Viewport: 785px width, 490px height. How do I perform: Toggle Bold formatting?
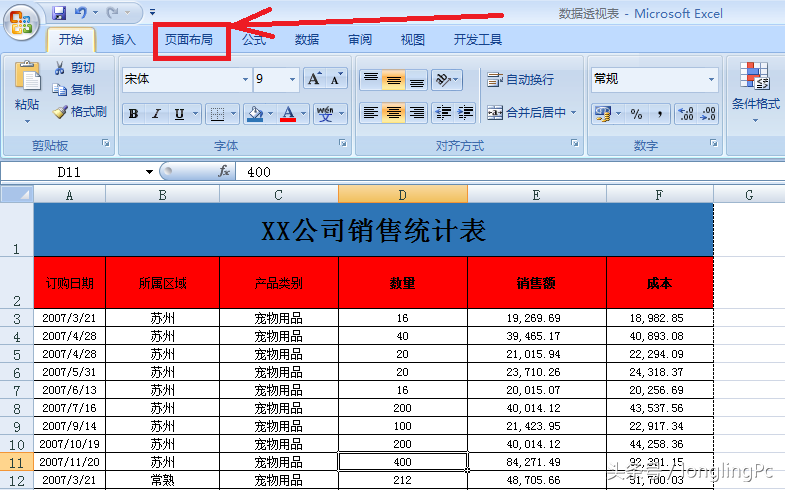133,114
